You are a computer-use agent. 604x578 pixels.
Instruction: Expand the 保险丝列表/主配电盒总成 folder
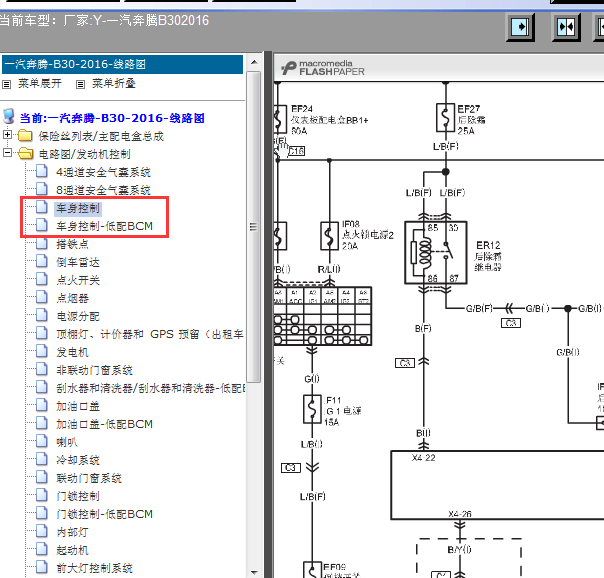(x=7, y=135)
